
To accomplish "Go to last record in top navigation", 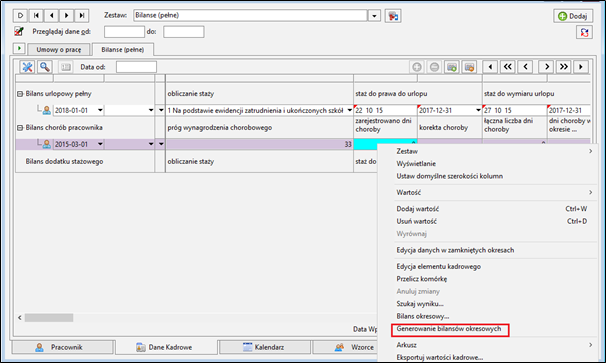I will point(82,15).
